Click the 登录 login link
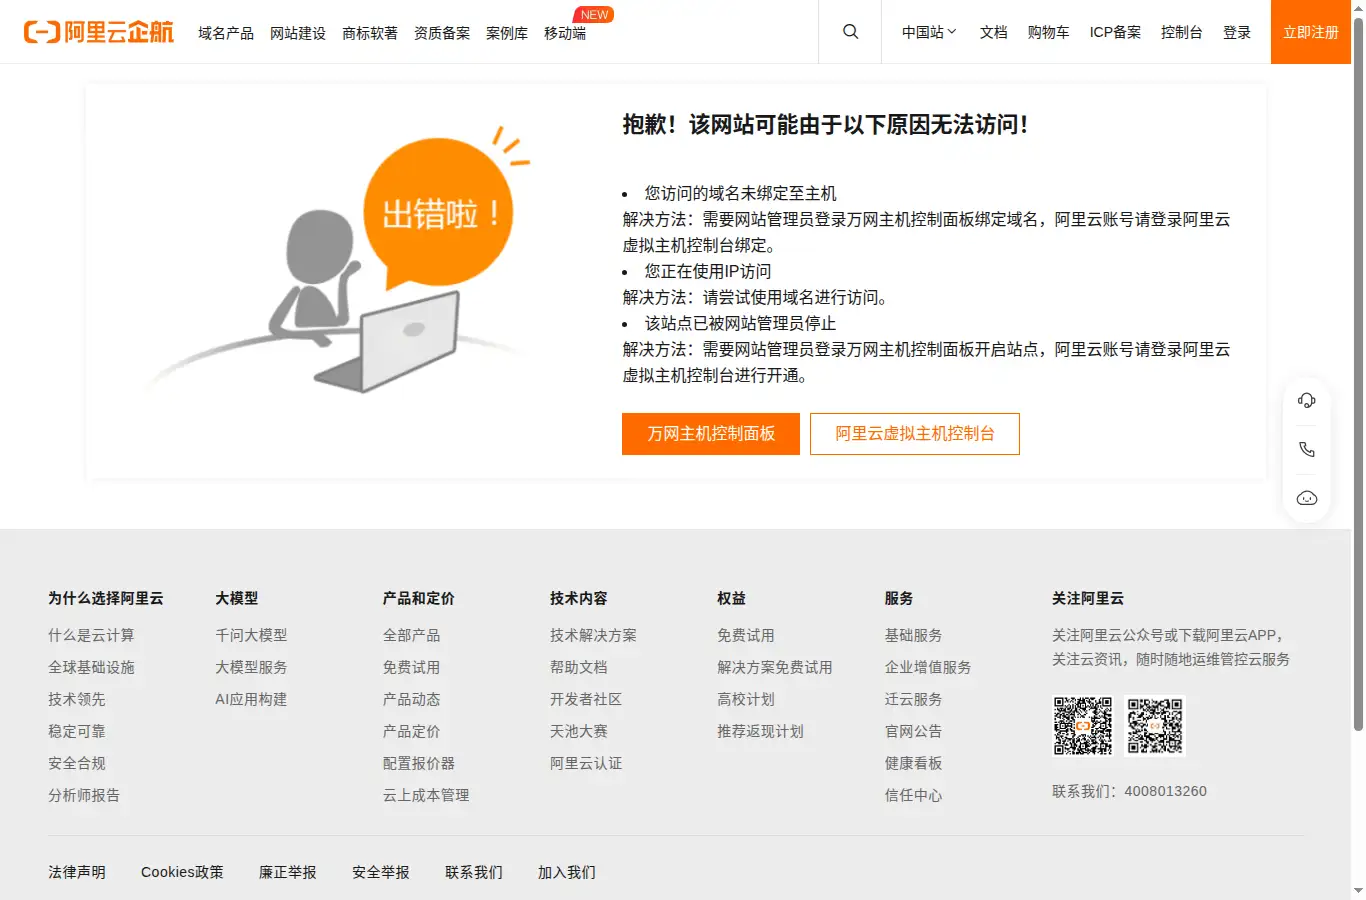Viewport: 1366px width, 900px height. tap(1237, 32)
